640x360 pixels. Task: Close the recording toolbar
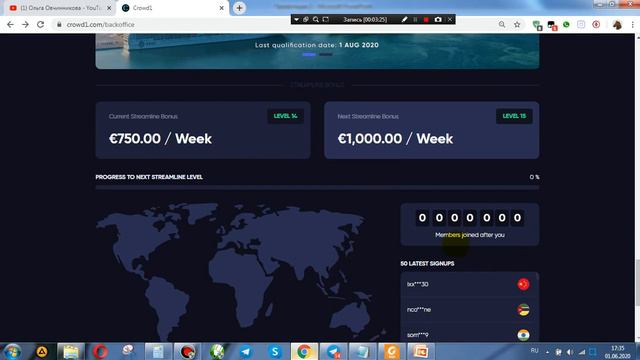(x=450, y=19)
